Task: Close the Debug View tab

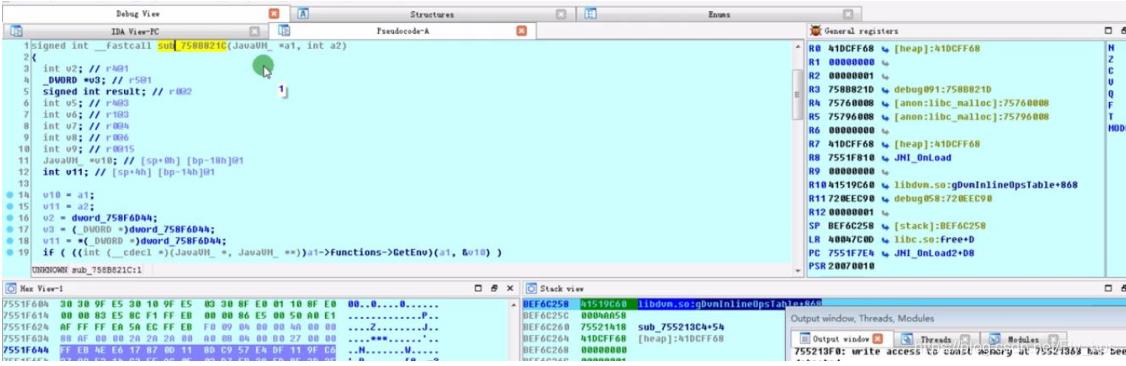Action: (x=274, y=14)
